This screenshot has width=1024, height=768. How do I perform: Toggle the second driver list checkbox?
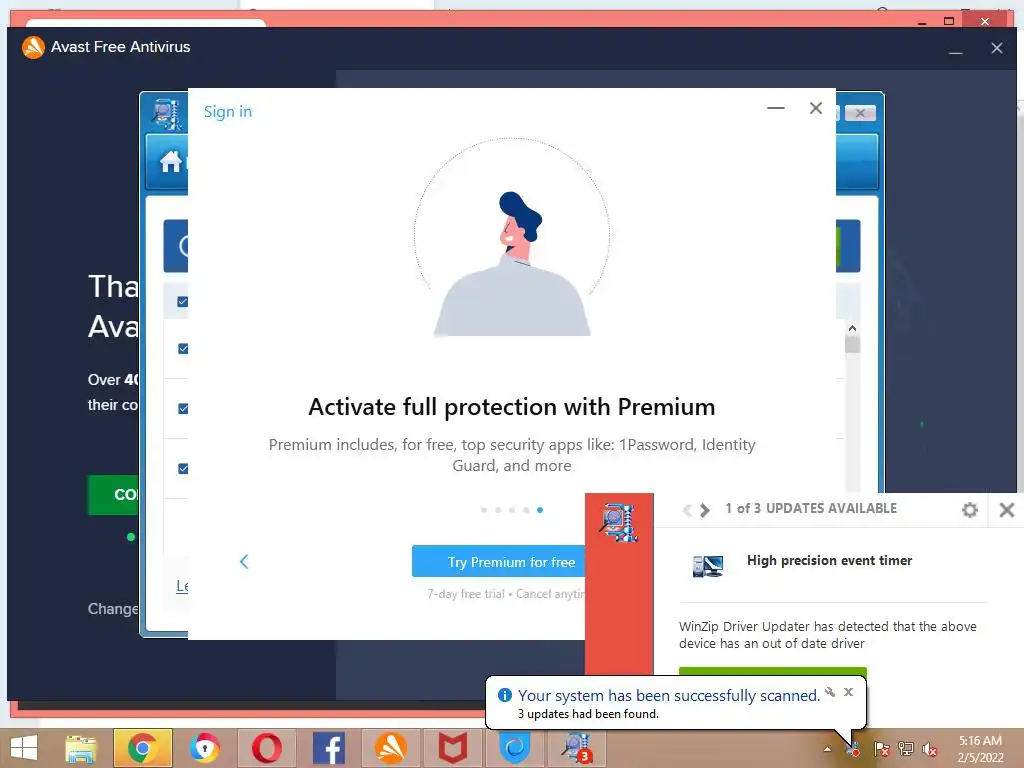click(183, 349)
